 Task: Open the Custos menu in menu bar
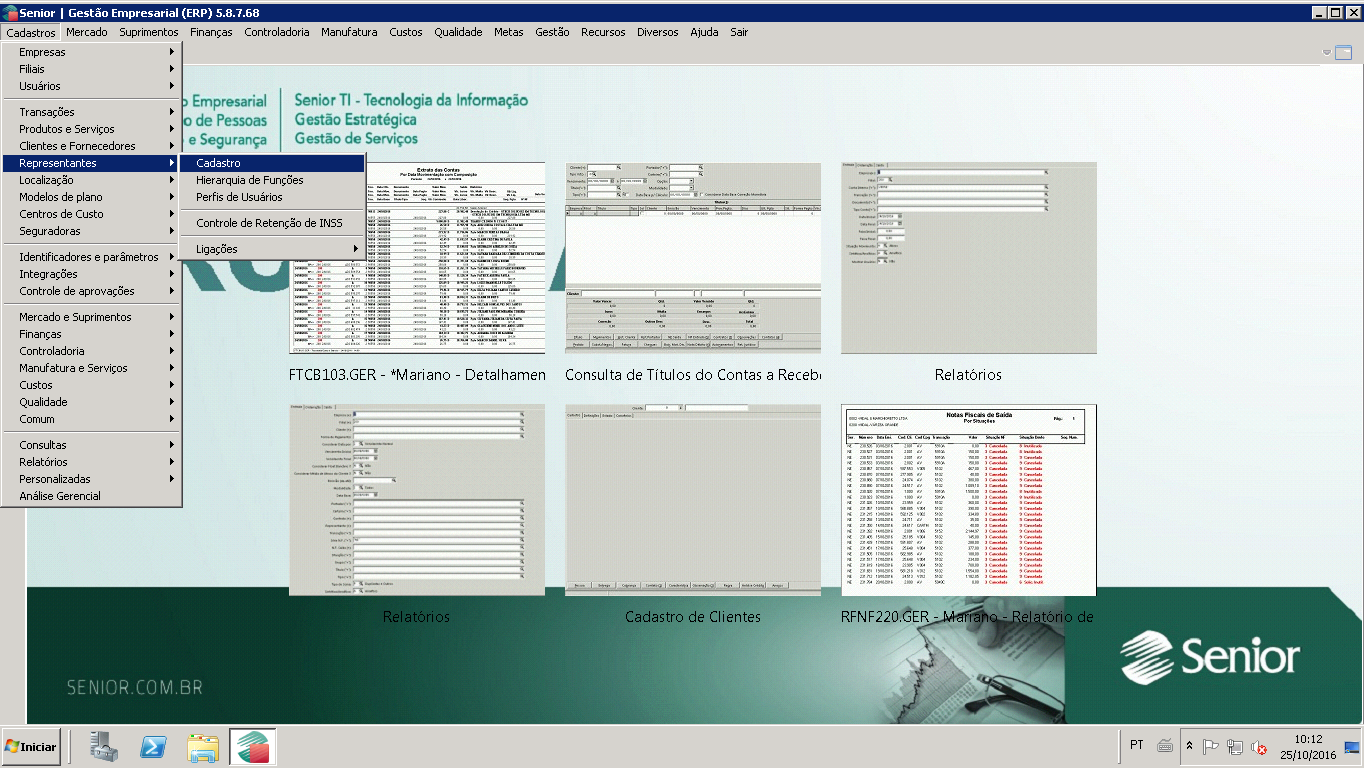click(406, 32)
